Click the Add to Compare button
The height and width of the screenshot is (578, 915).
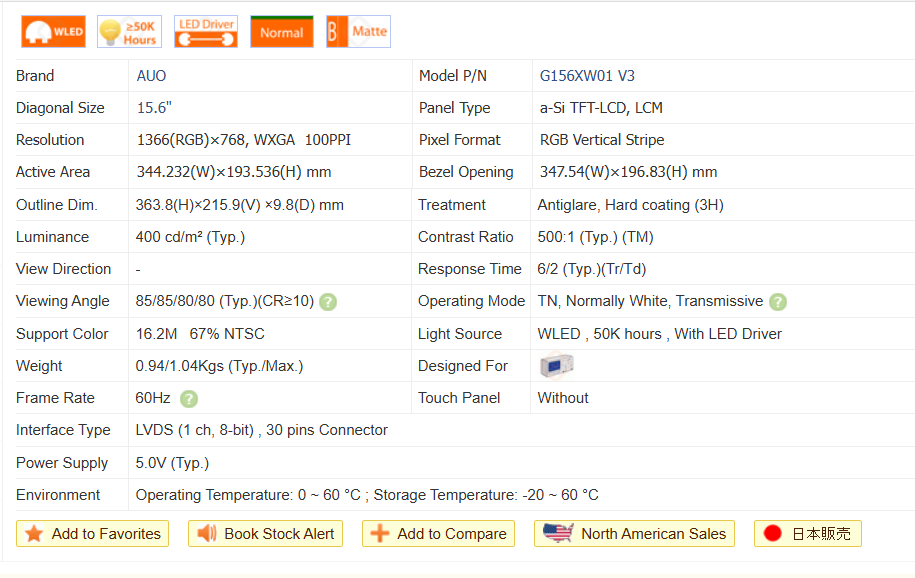click(439, 534)
